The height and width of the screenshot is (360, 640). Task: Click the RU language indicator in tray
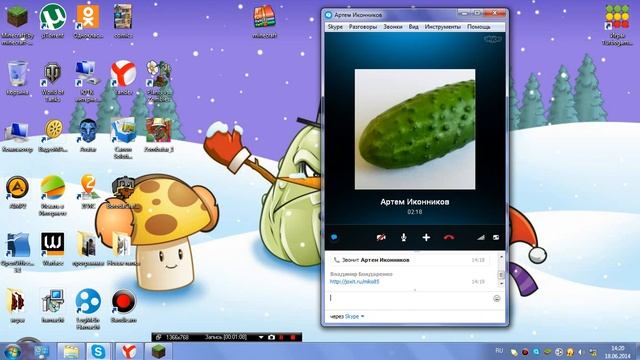click(499, 350)
